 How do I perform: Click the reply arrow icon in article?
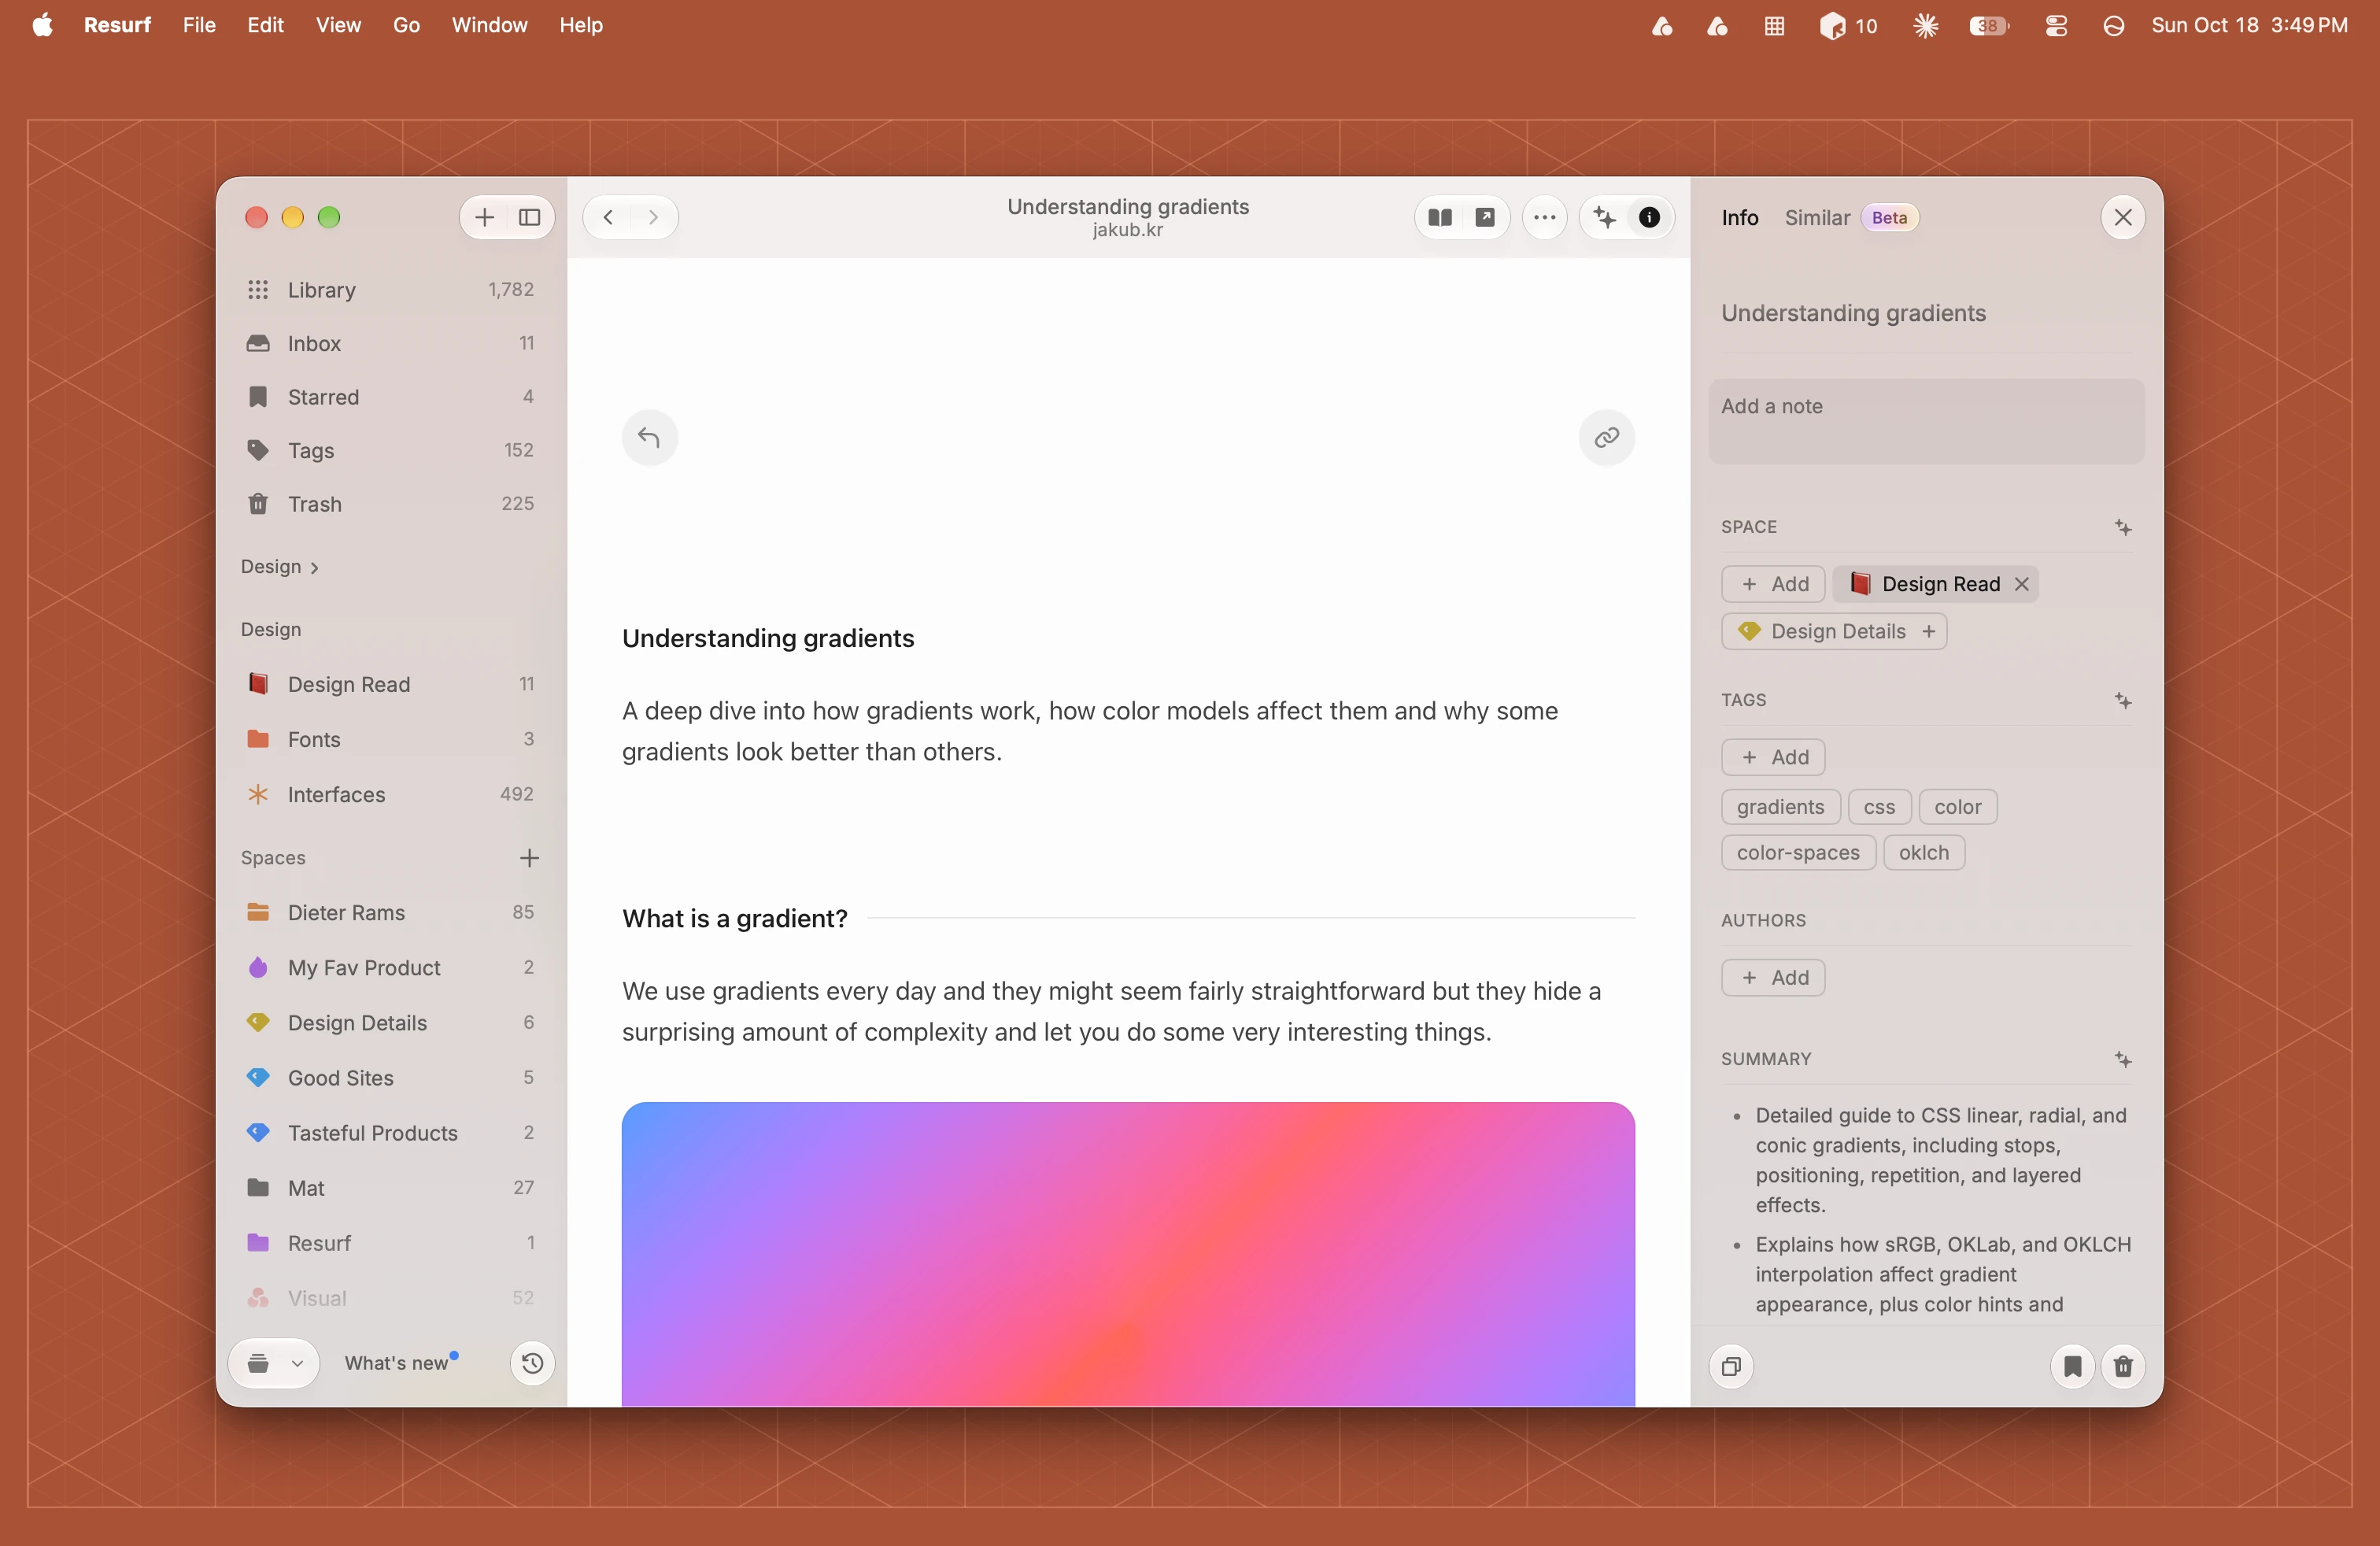(x=649, y=437)
